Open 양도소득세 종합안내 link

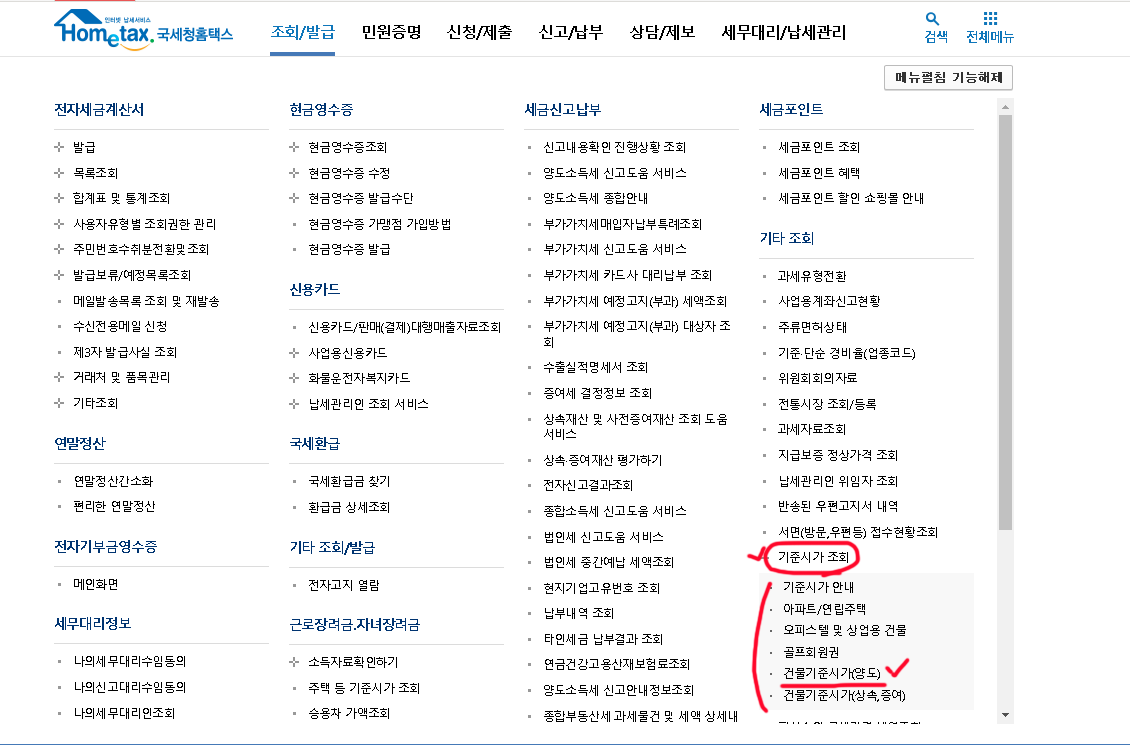pyautogui.click(x=596, y=198)
